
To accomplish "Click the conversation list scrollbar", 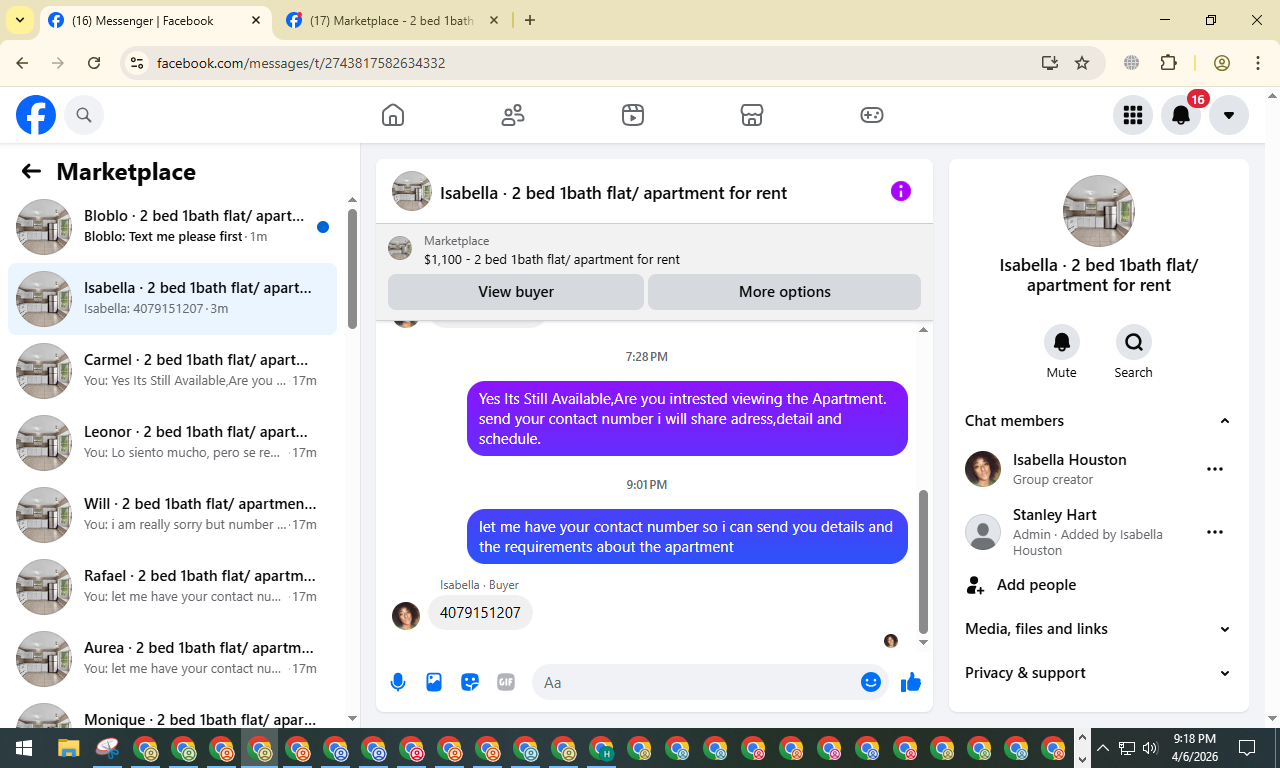I will [x=352, y=268].
